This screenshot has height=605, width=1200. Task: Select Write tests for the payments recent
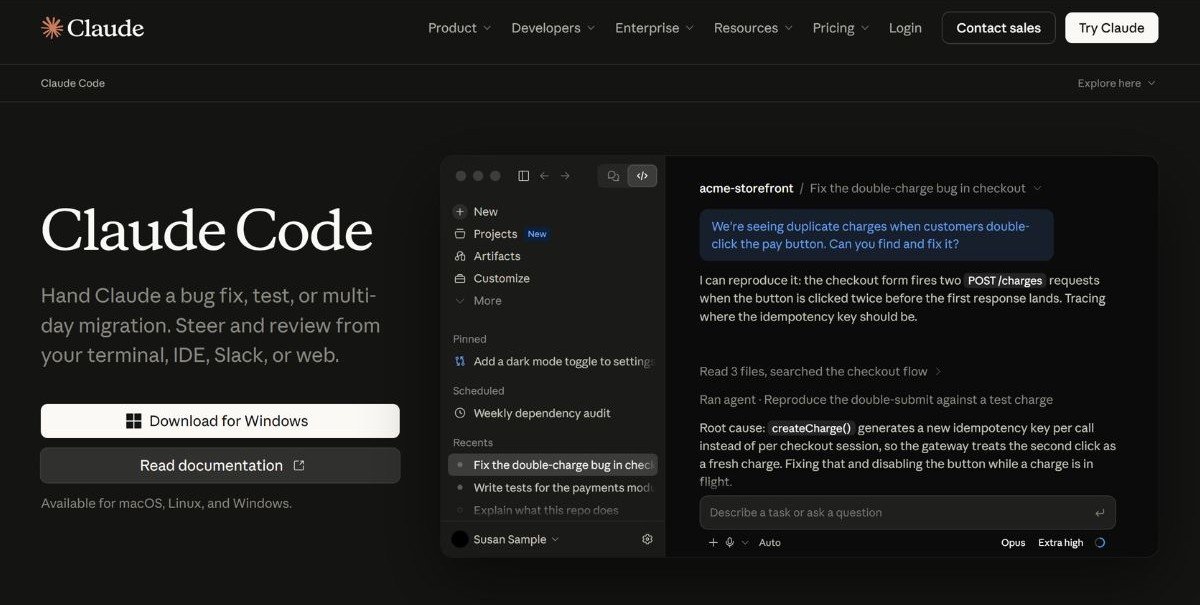[554, 488]
